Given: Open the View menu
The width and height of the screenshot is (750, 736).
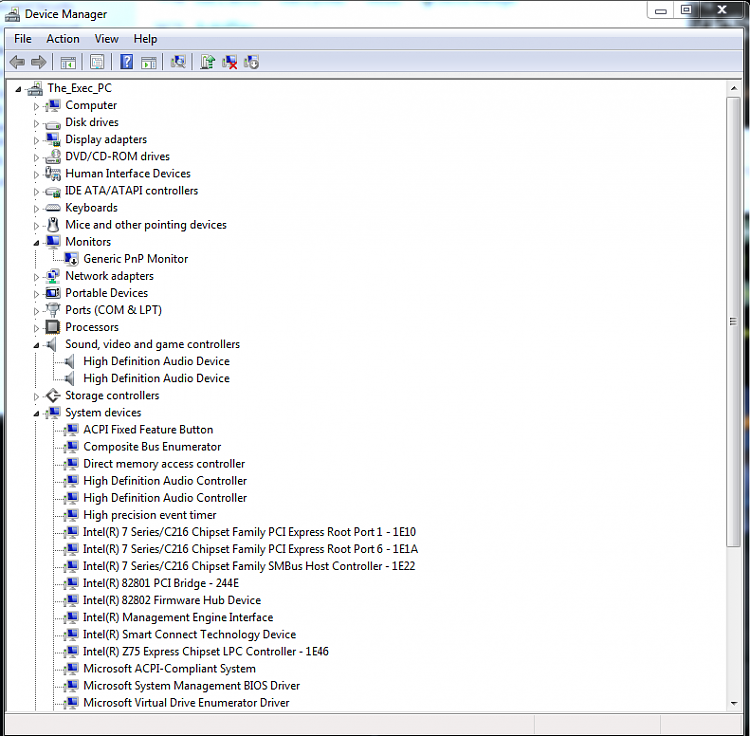Looking at the screenshot, I should tap(106, 39).
